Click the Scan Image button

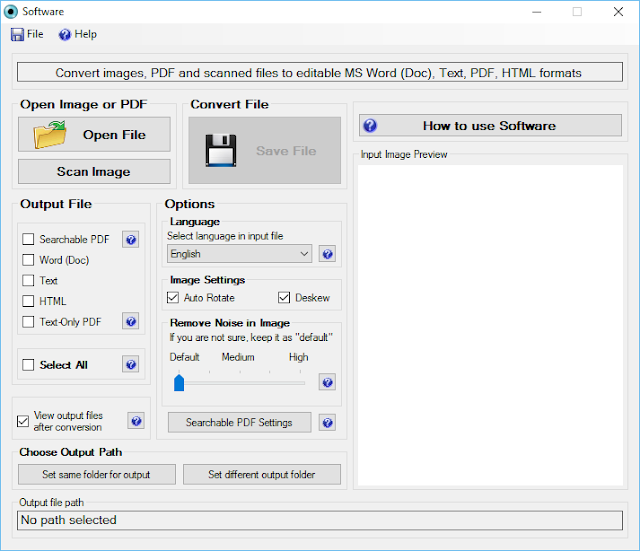tap(94, 171)
